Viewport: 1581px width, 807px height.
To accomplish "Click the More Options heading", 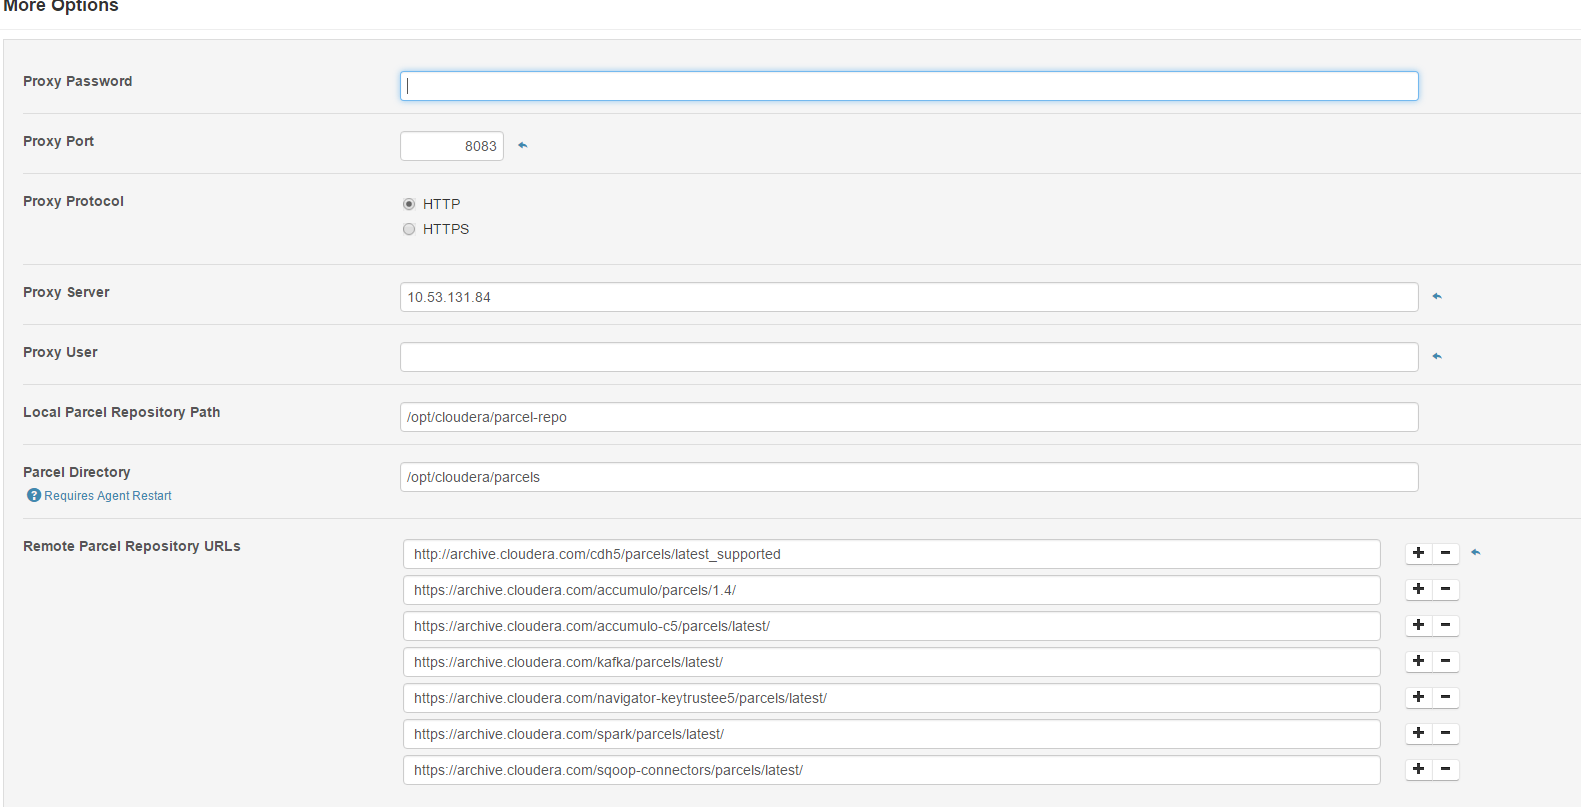I will tap(61, 6).
